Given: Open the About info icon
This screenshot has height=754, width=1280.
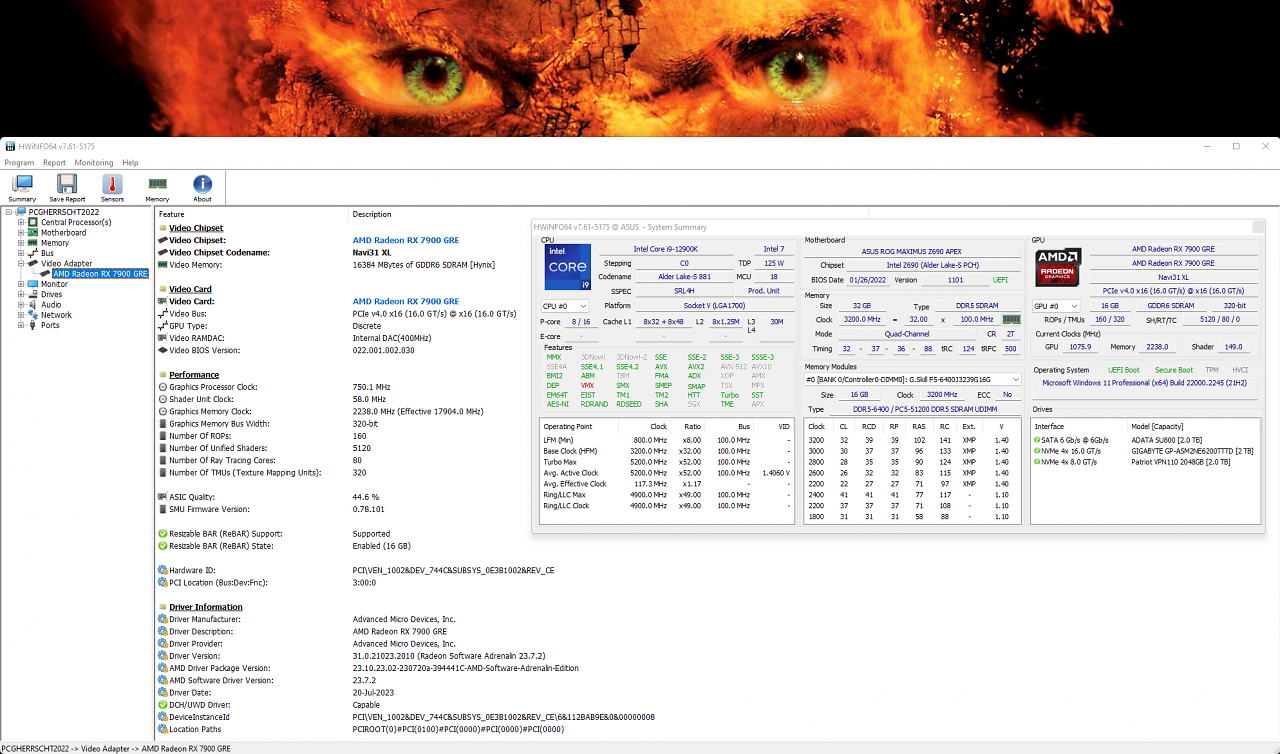Looking at the screenshot, I should [x=202, y=188].
